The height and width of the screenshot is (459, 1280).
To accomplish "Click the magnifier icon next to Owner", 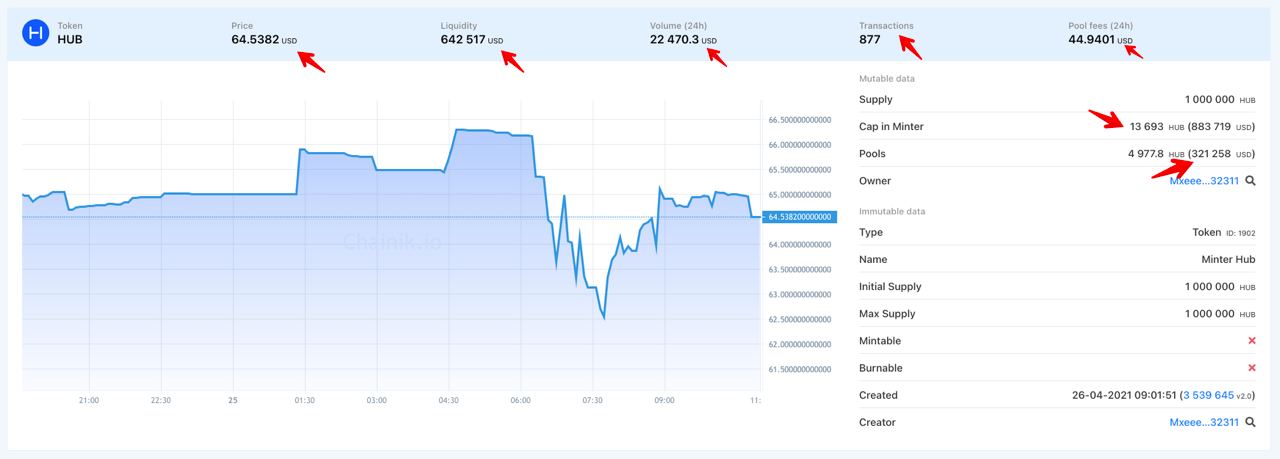I will [1250, 181].
